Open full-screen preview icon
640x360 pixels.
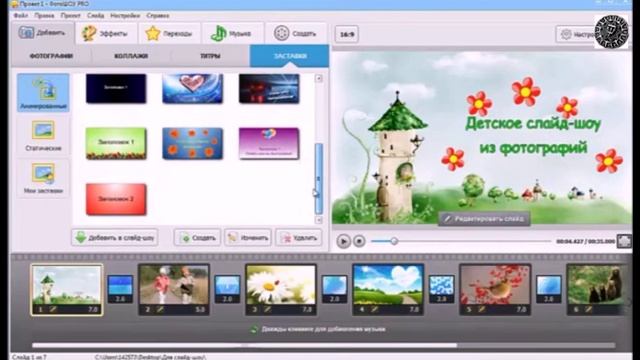point(624,241)
